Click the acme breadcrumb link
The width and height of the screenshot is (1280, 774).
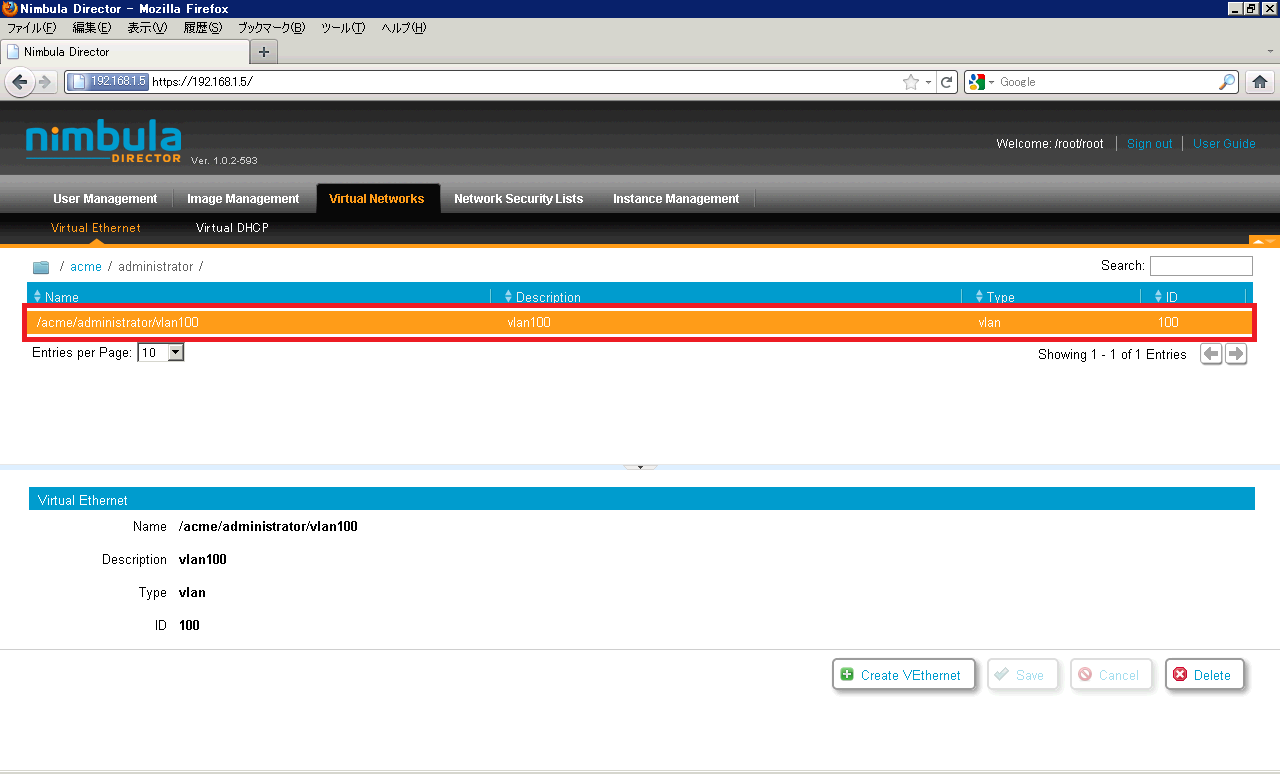click(86, 267)
